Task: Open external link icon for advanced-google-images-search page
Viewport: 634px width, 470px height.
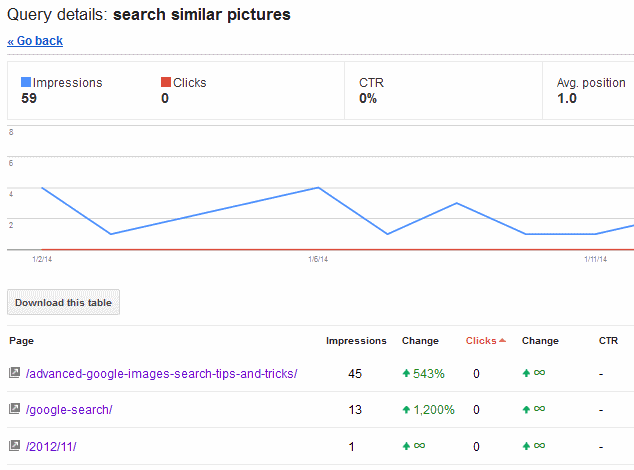Action: pyautogui.click(x=15, y=373)
